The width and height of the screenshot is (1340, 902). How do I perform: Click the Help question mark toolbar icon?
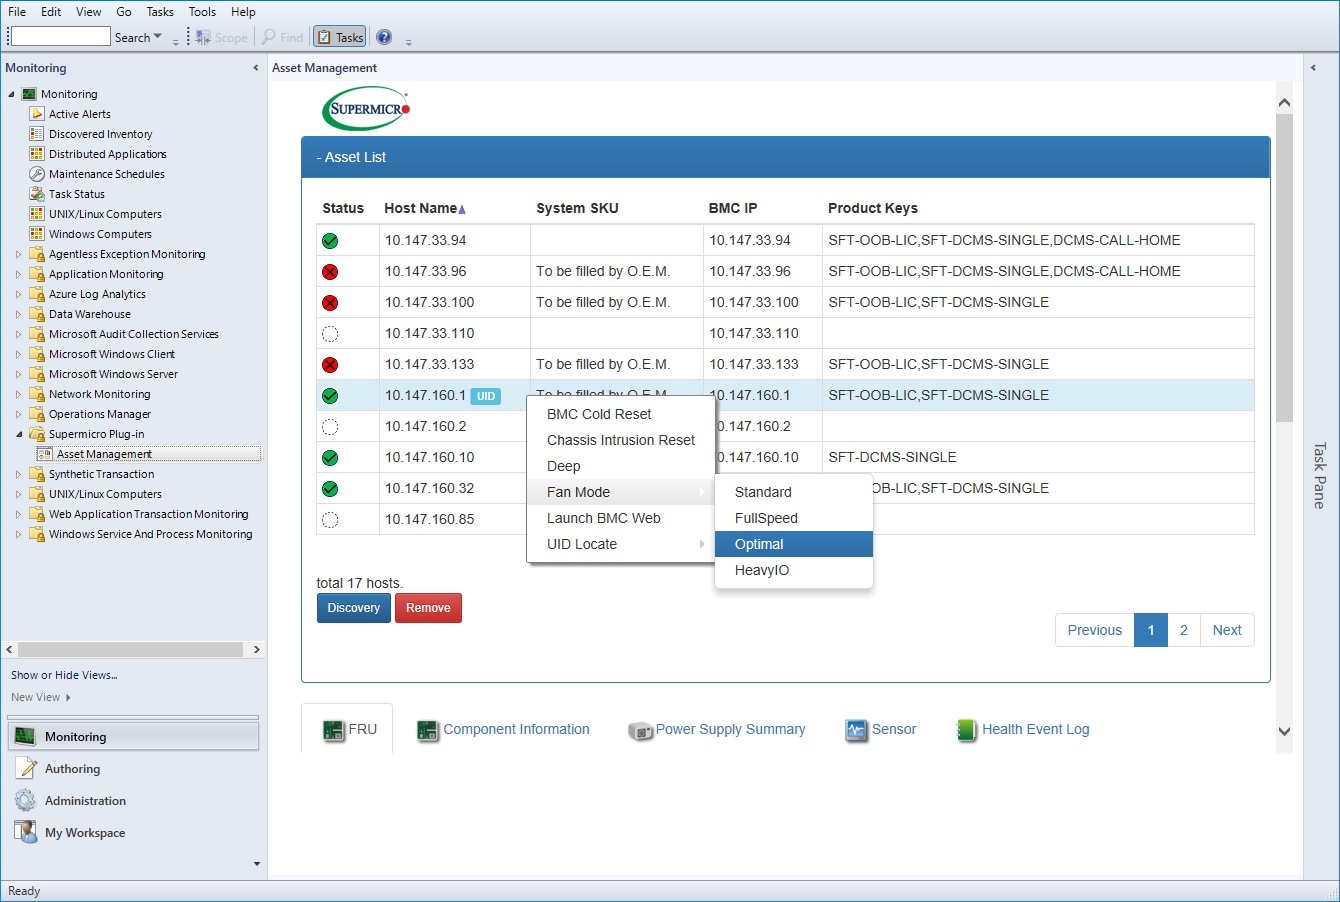tap(384, 37)
